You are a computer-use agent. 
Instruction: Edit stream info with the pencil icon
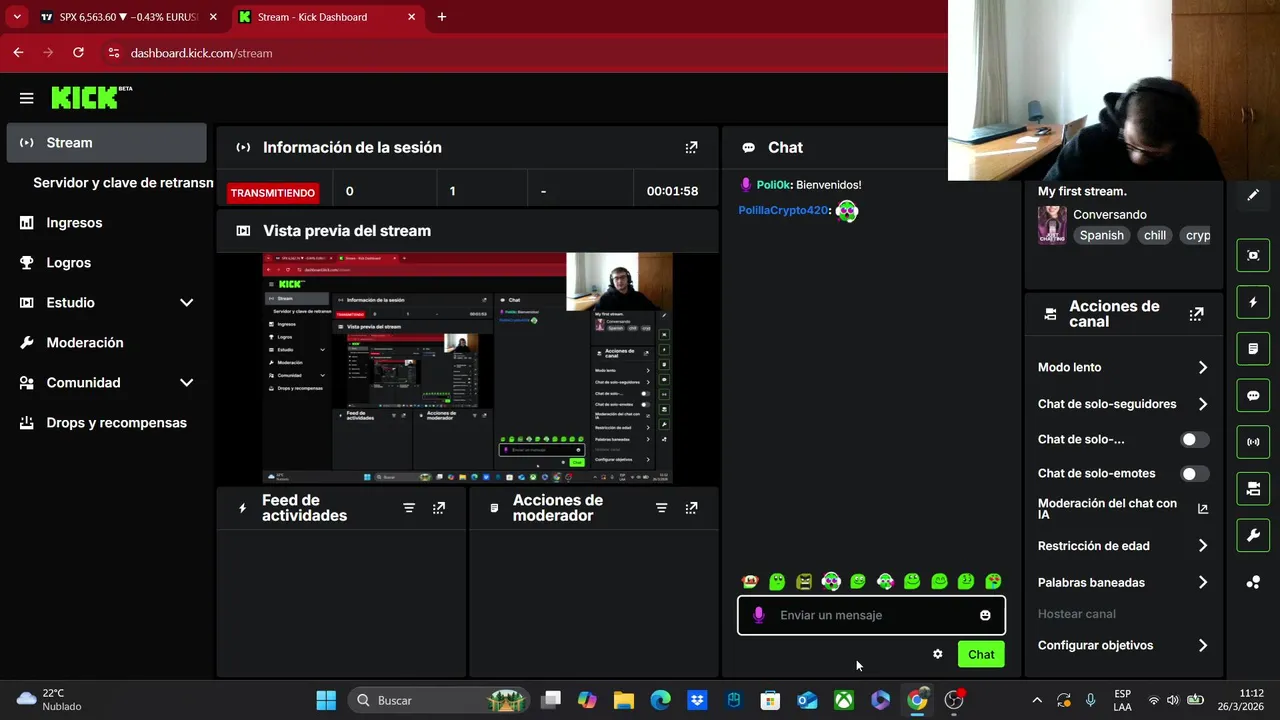coord(1253,195)
